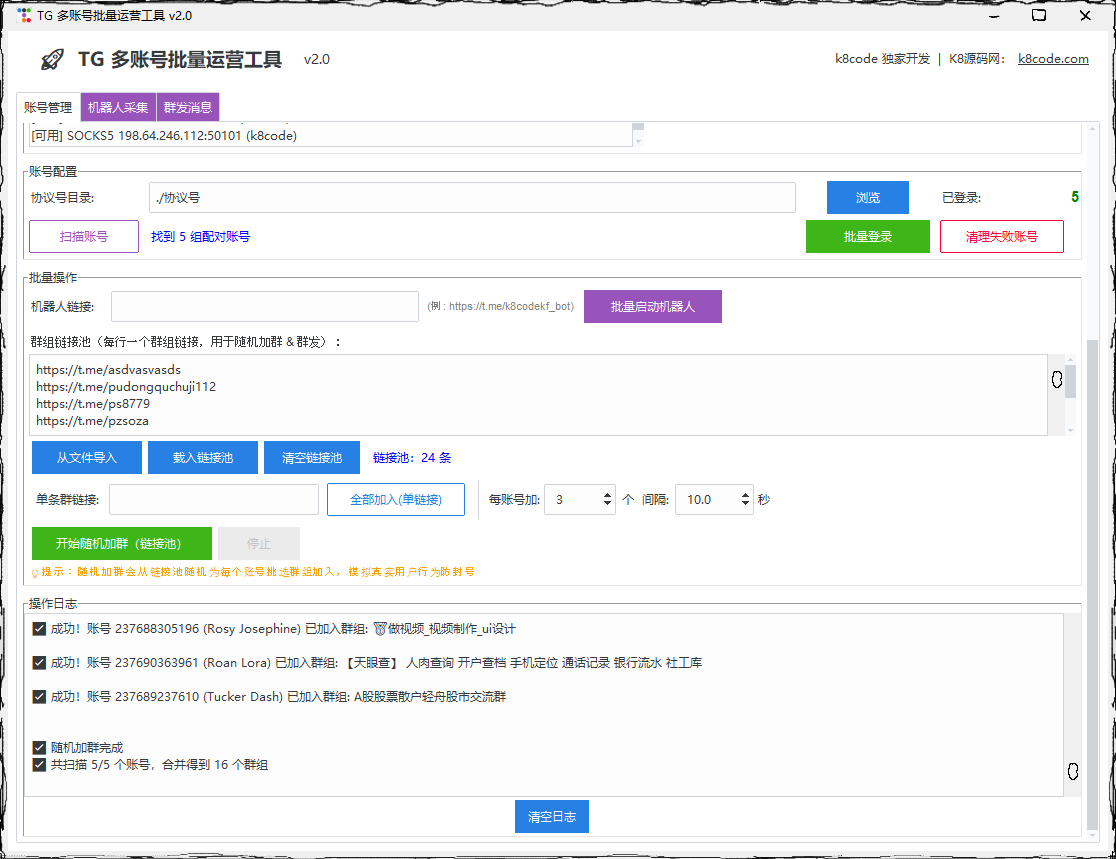Click the link https://t.me/asdvasvasds

click(108, 370)
